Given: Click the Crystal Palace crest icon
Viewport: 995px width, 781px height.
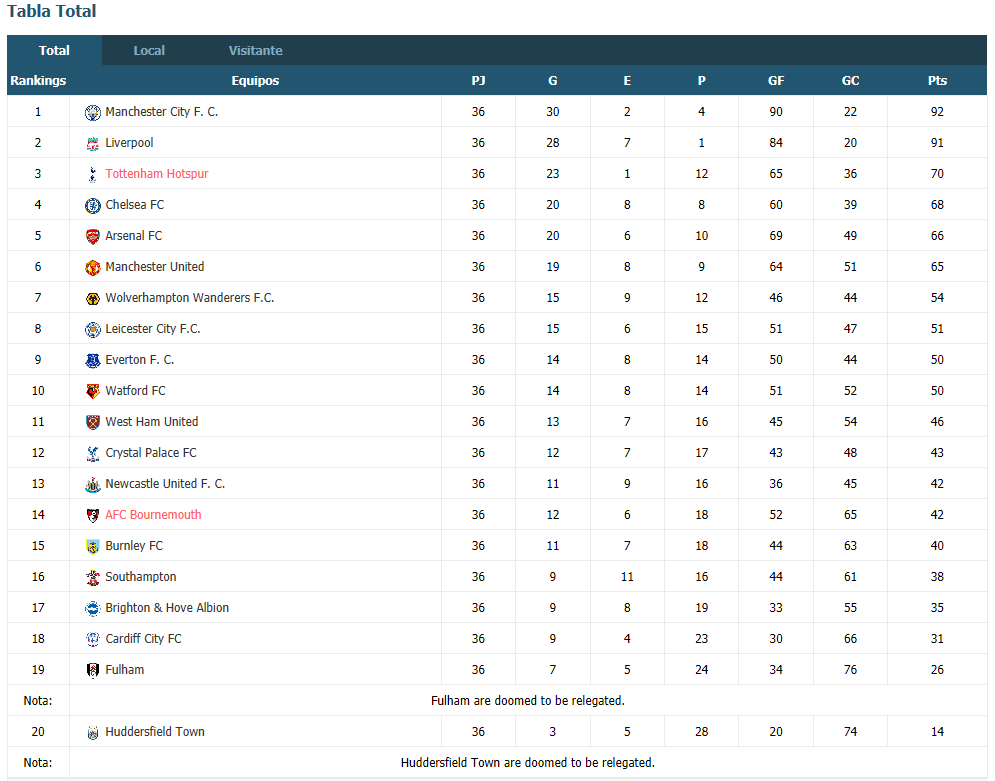Looking at the screenshot, I should coord(93,454).
